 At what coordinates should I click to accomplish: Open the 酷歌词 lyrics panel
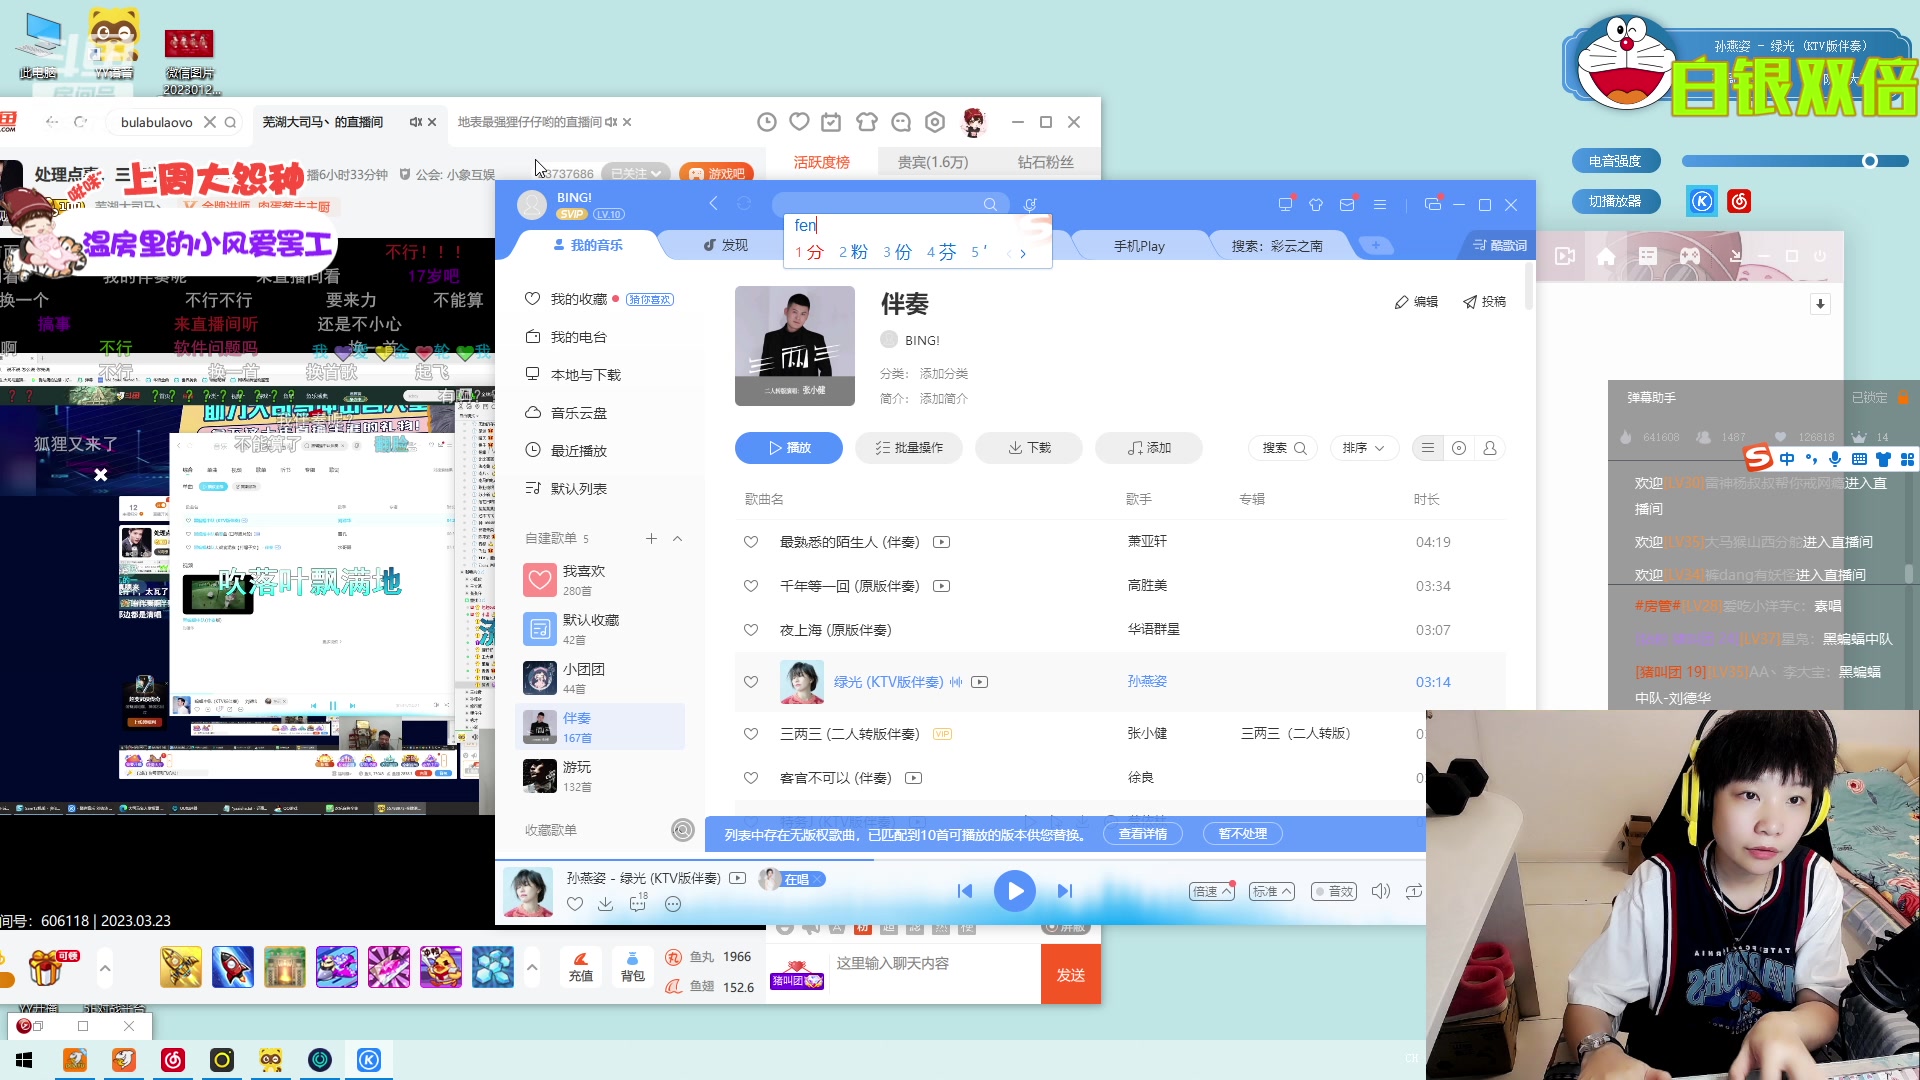[x=1500, y=245]
